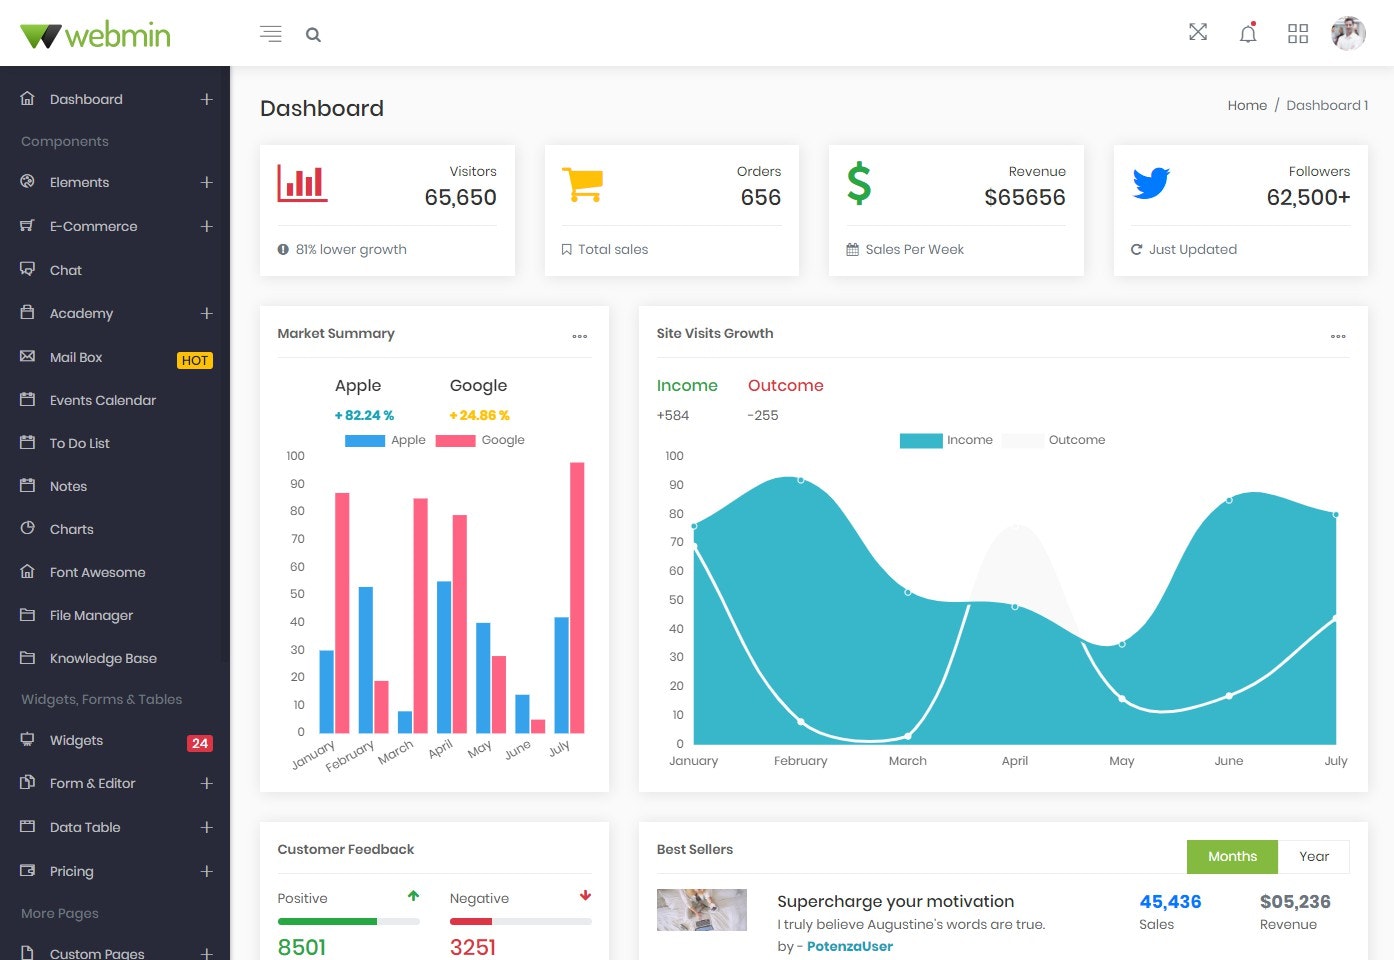This screenshot has width=1394, height=960.
Task: Click the Positive feedback progress bar
Action: 348,921
